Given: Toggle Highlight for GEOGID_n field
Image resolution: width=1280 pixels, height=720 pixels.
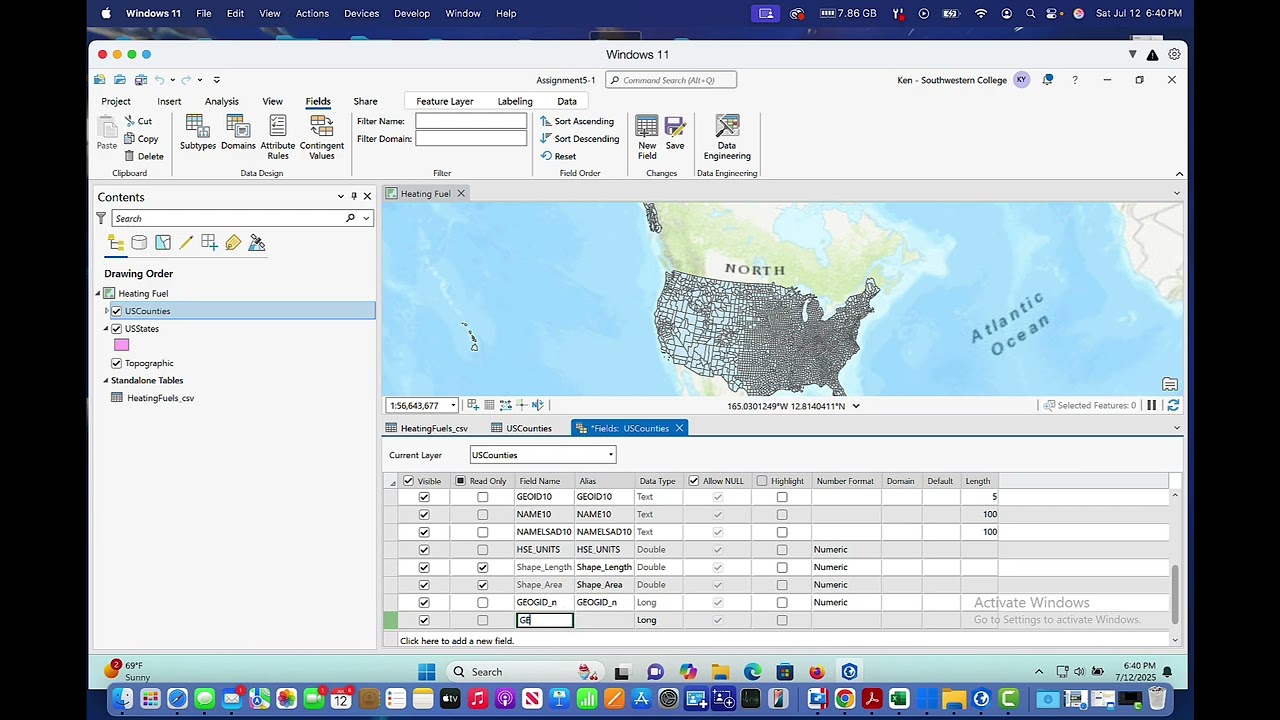Looking at the screenshot, I should pos(782,603).
